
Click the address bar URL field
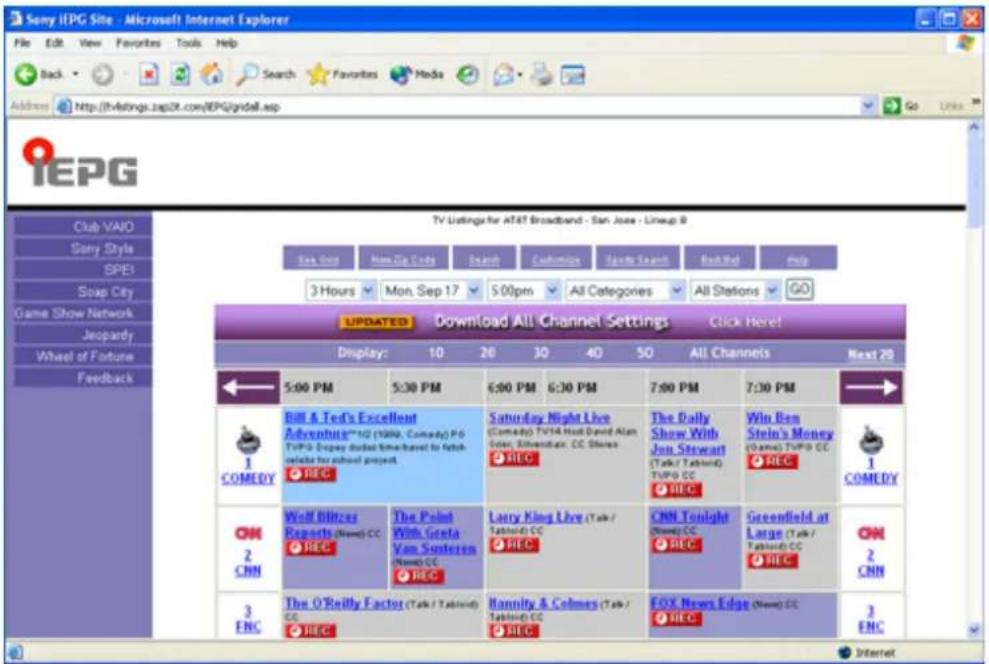pos(457,106)
